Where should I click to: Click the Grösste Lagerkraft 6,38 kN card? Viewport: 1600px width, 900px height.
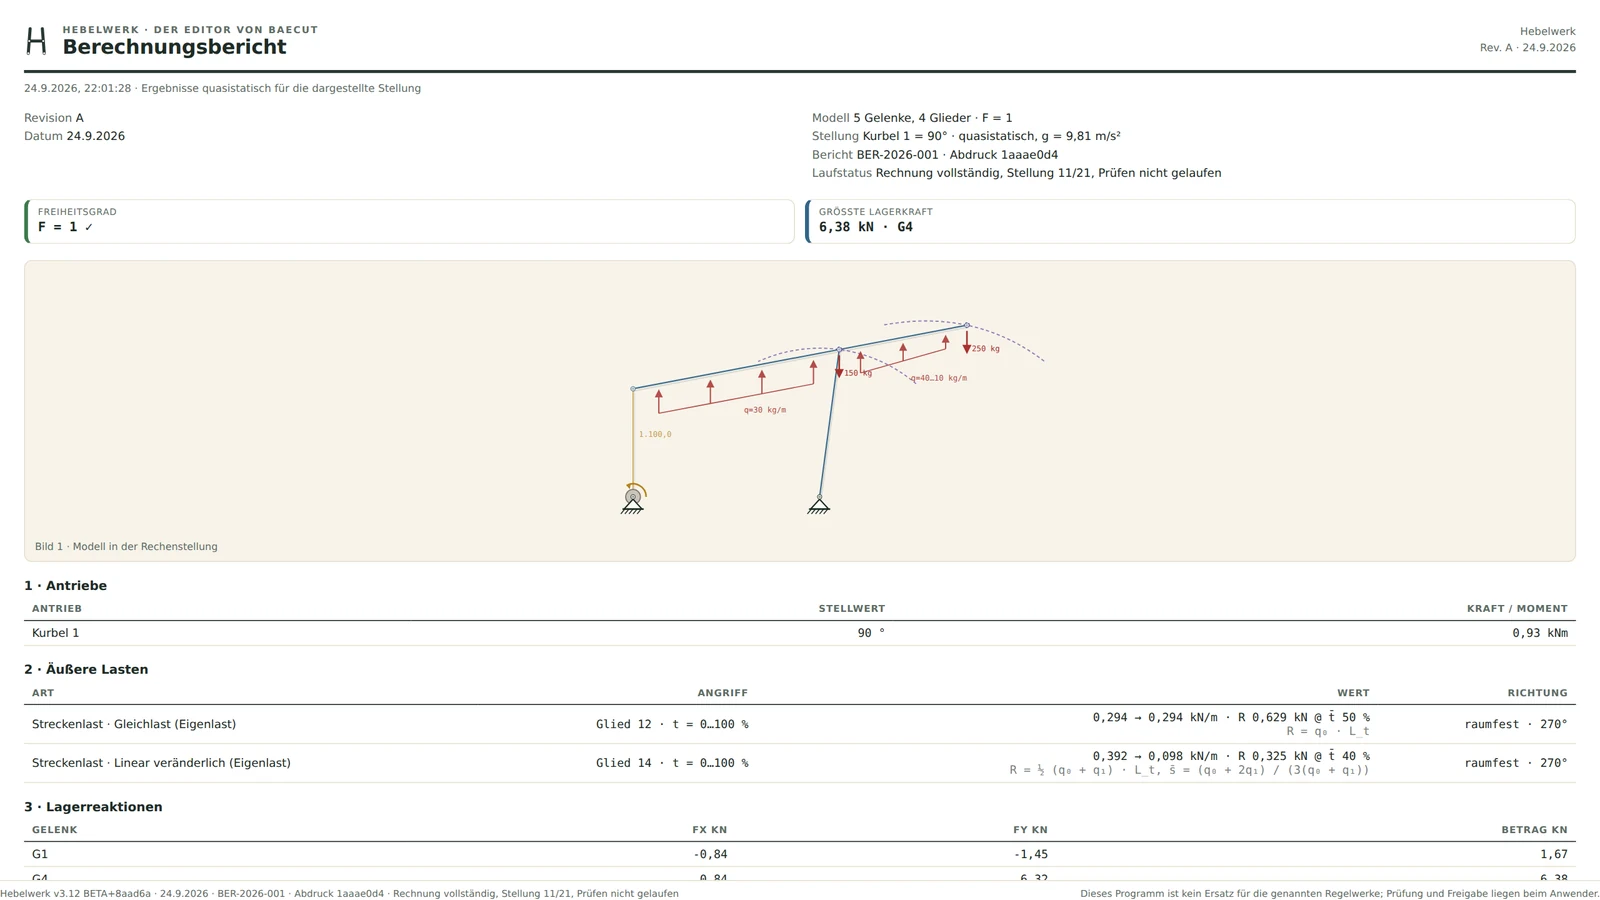pyautogui.click(x=1190, y=221)
